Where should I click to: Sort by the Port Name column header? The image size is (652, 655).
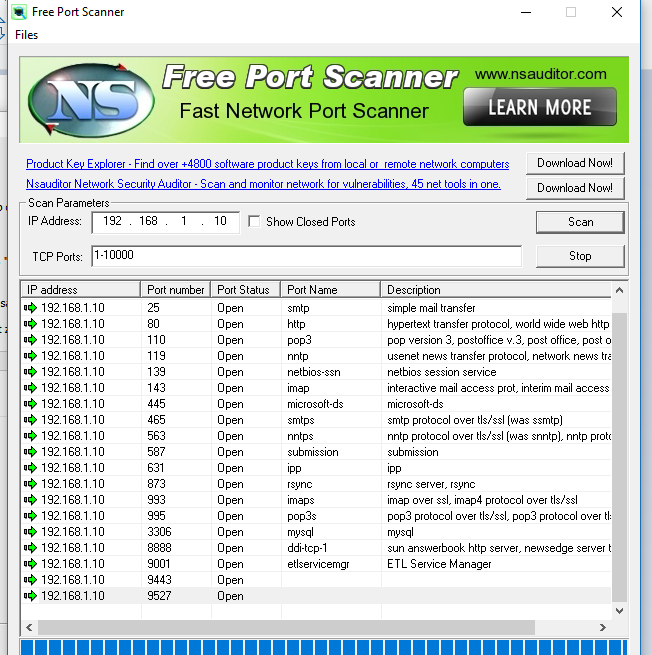tap(312, 290)
